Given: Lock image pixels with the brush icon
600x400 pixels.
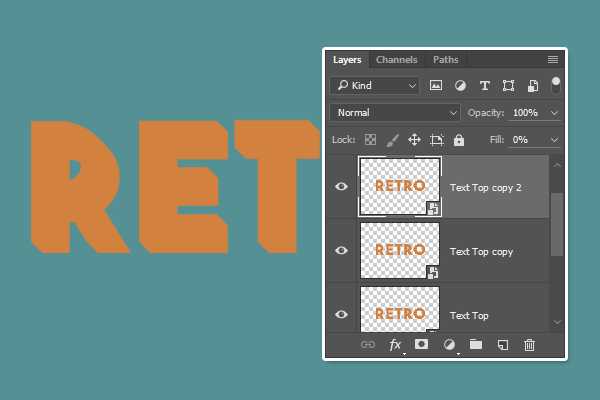Looking at the screenshot, I should tap(393, 140).
